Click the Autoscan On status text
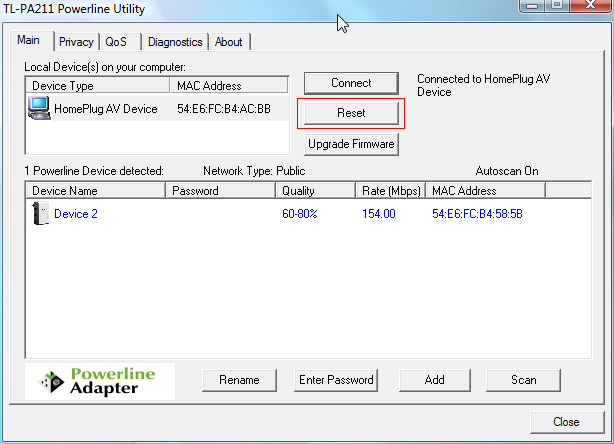 point(507,171)
